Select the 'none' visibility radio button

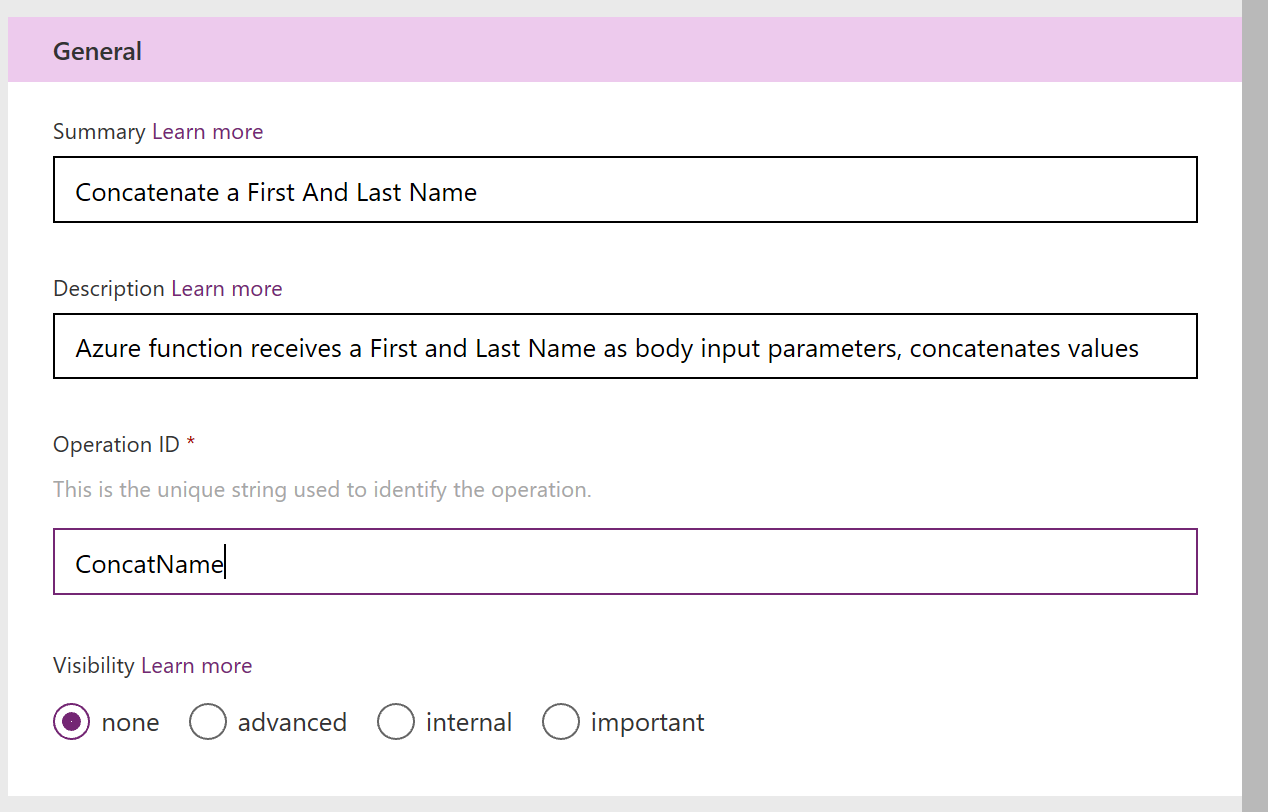click(71, 722)
